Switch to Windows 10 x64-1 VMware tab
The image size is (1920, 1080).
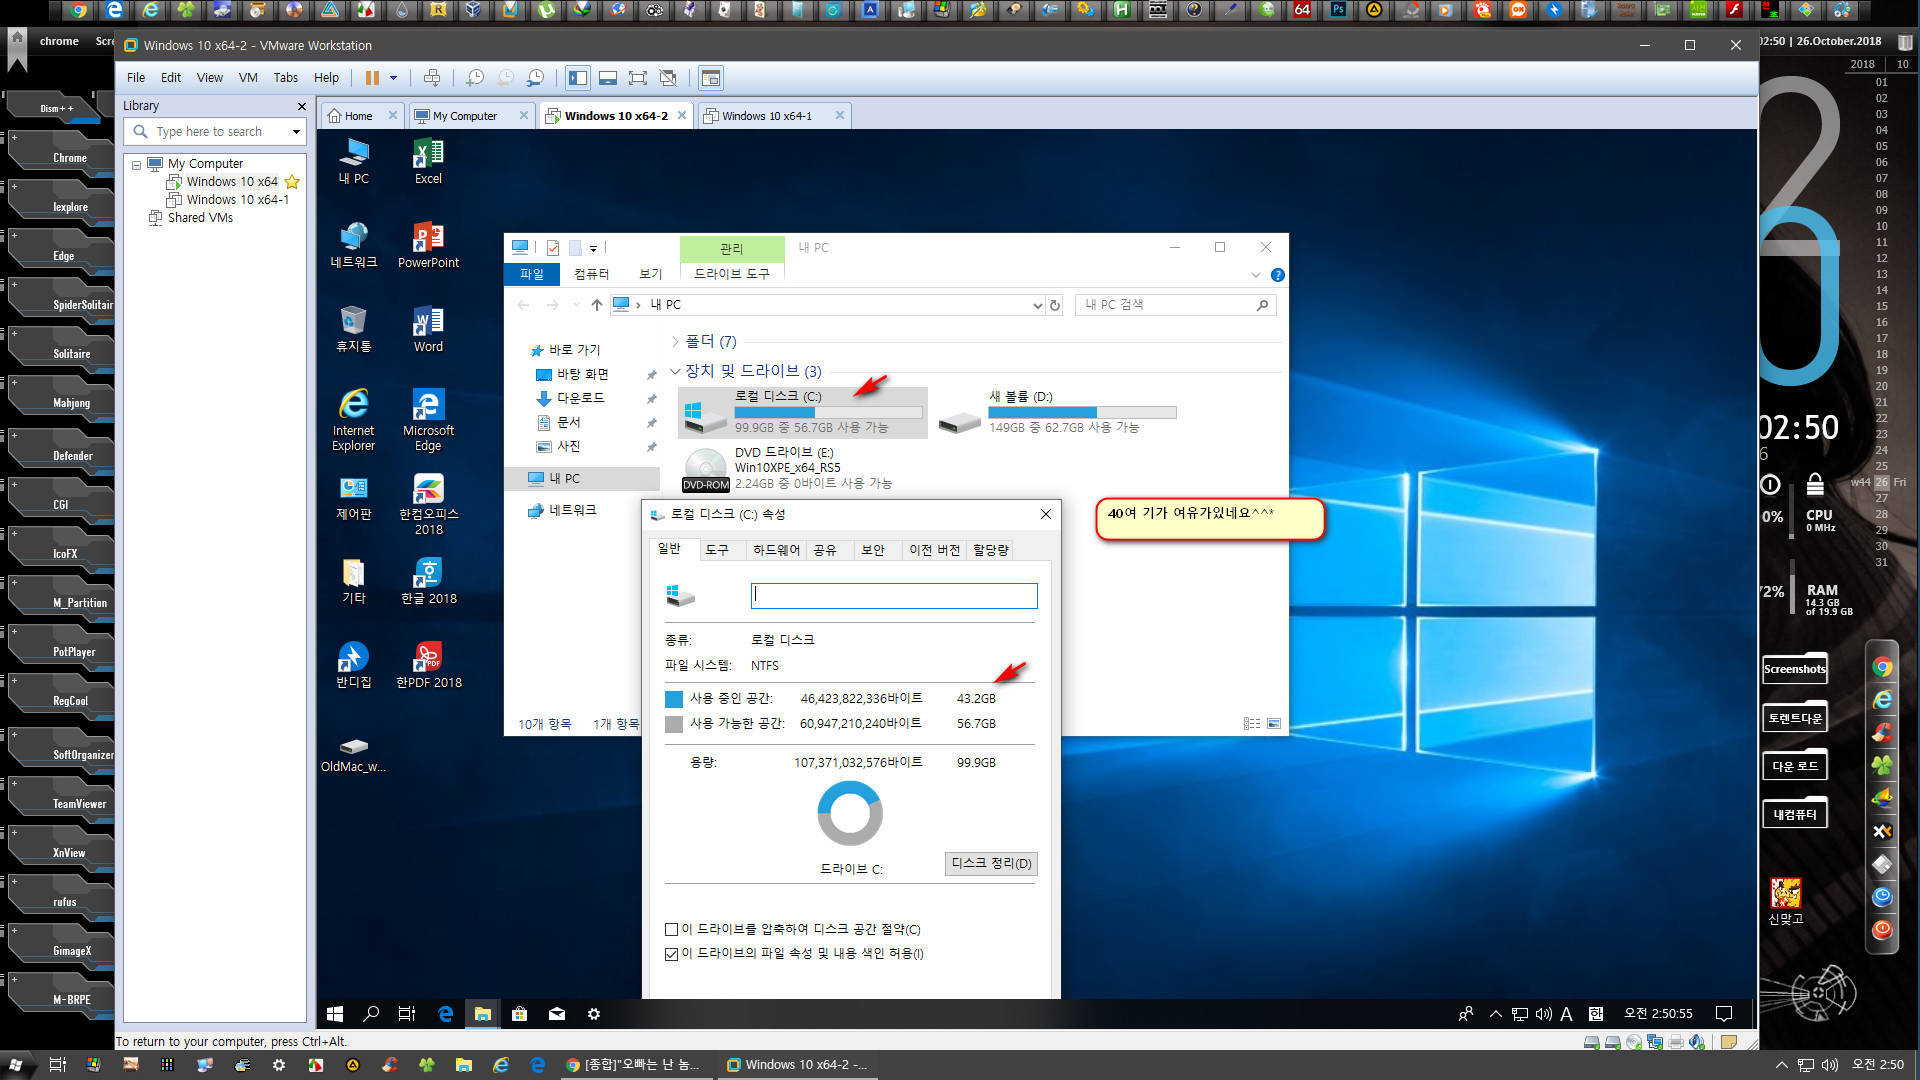tap(767, 116)
